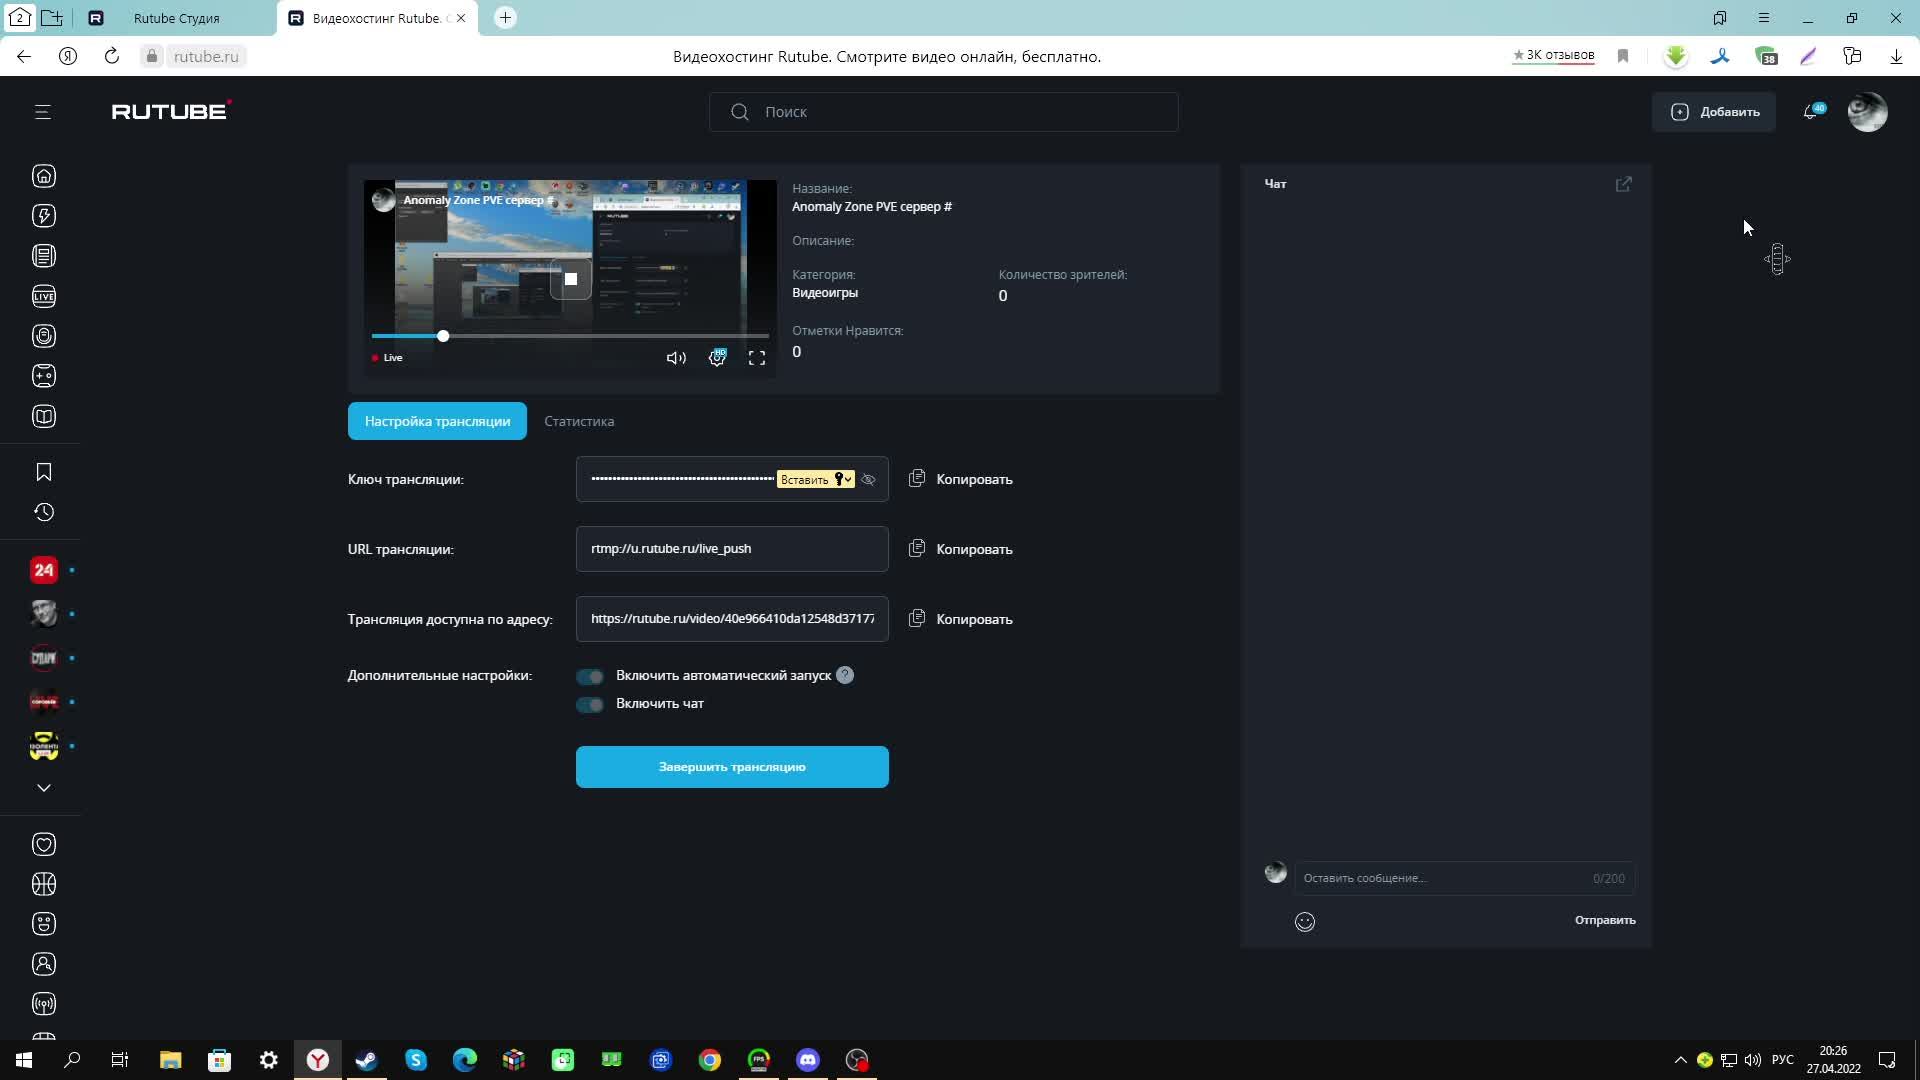The height and width of the screenshot is (1080, 1920).
Task: Expand more subscriptions chevron in sidebar
Action: [x=44, y=788]
